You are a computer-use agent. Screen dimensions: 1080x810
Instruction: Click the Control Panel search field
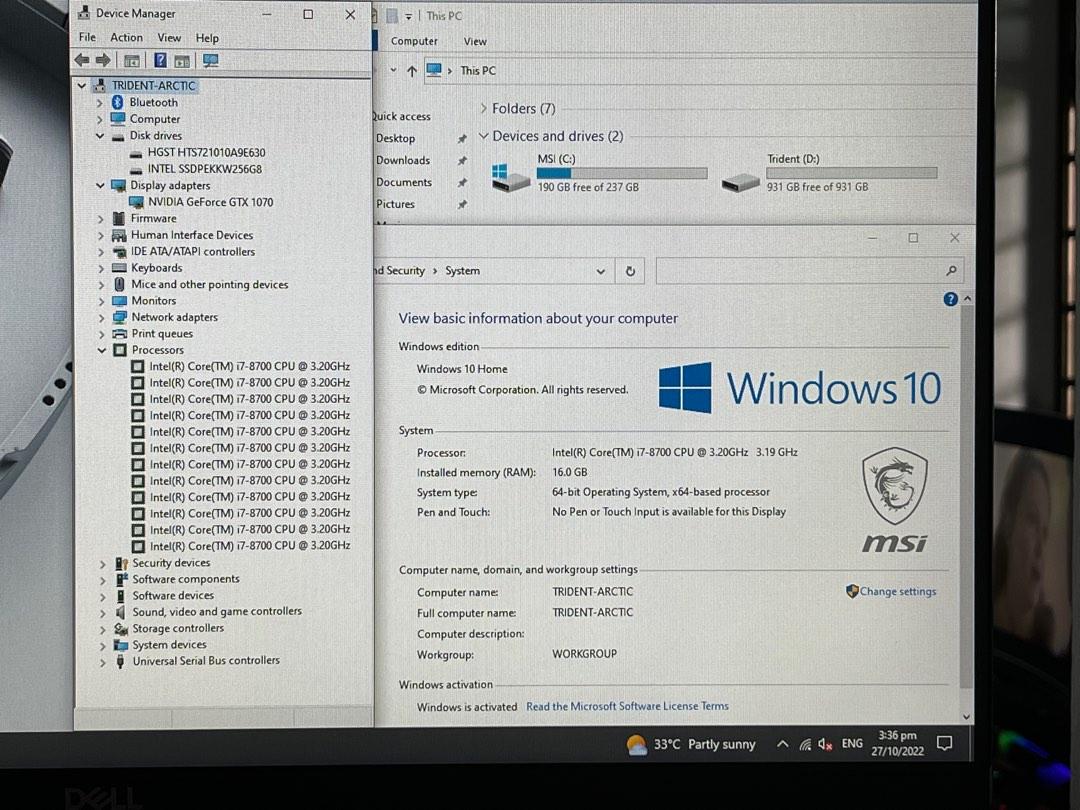coord(800,271)
